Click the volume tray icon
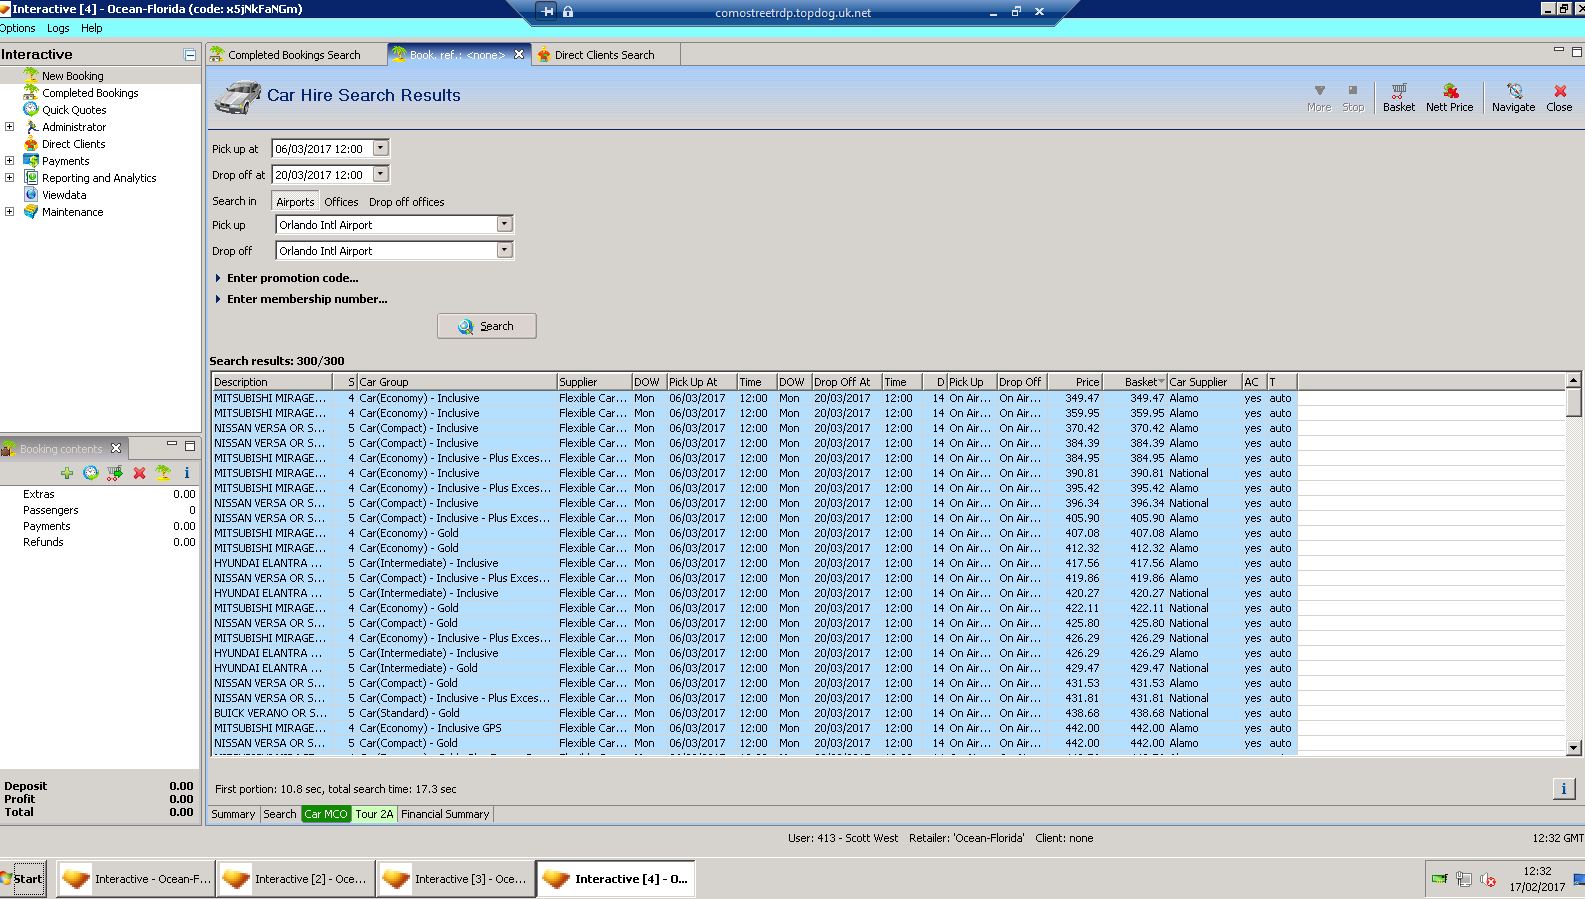The image size is (1585, 899). point(1488,879)
